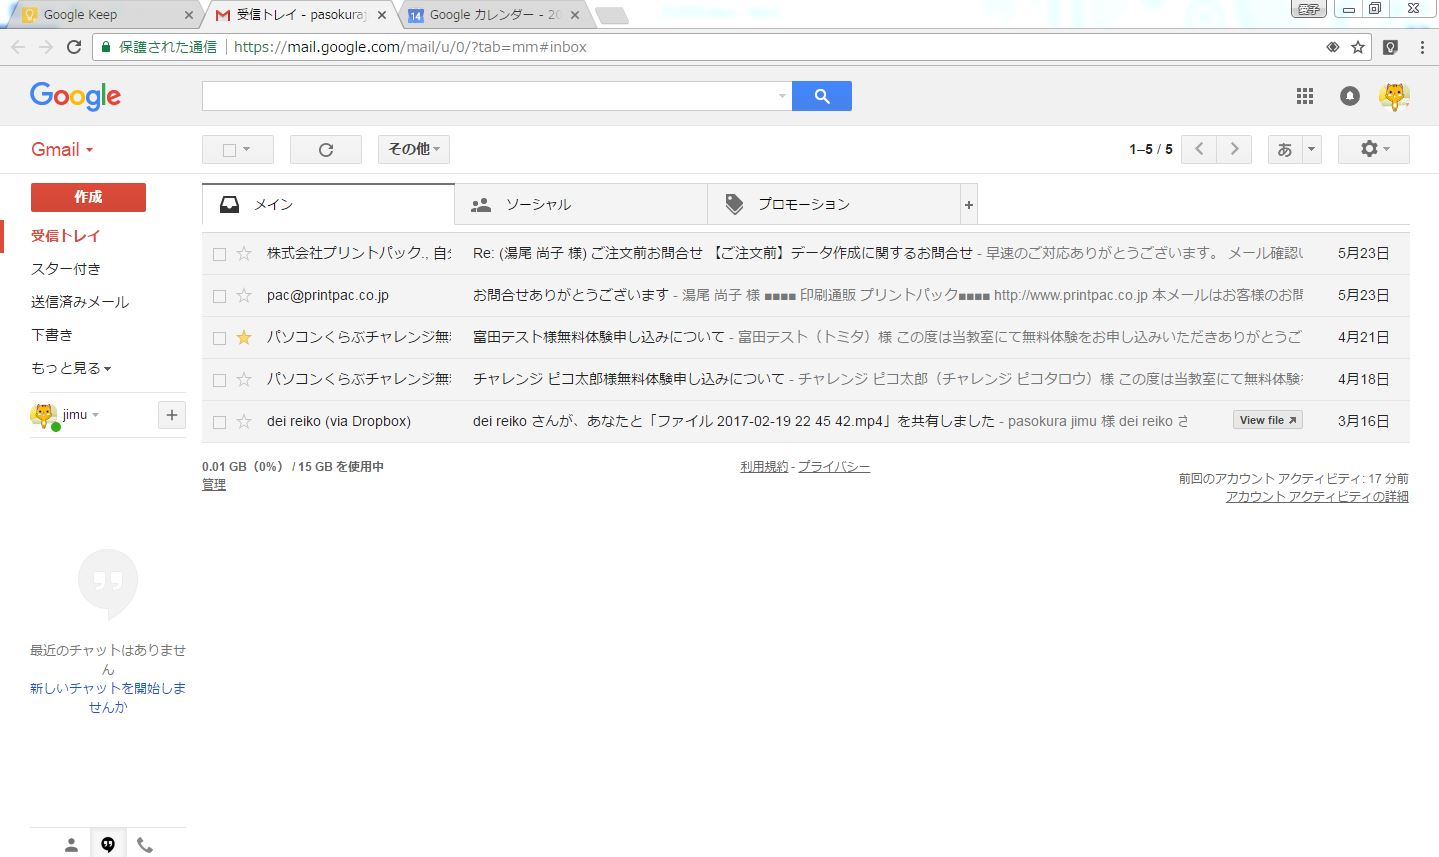Image resolution: width=1439 pixels, height=857 pixels.
Task: Open the 管理 storage link
Action: pos(214,485)
